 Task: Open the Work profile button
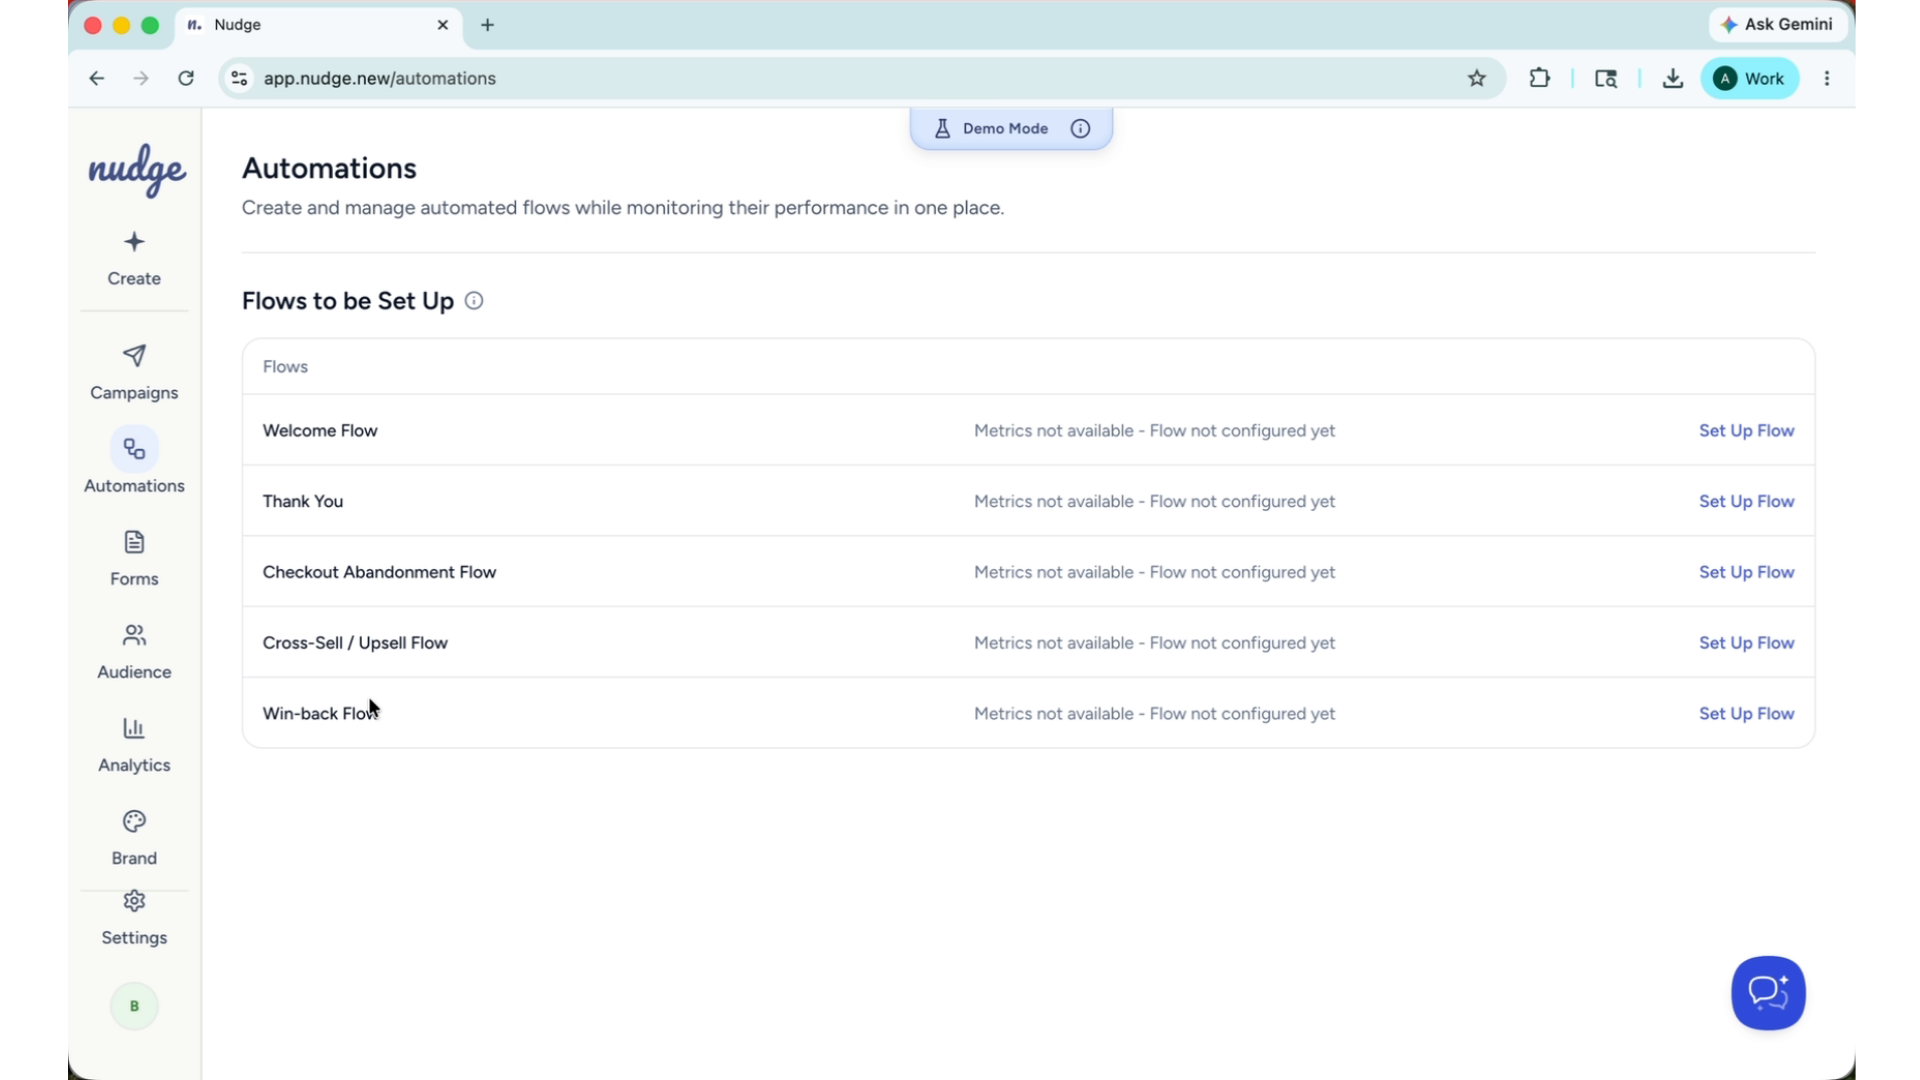(x=1750, y=78)
